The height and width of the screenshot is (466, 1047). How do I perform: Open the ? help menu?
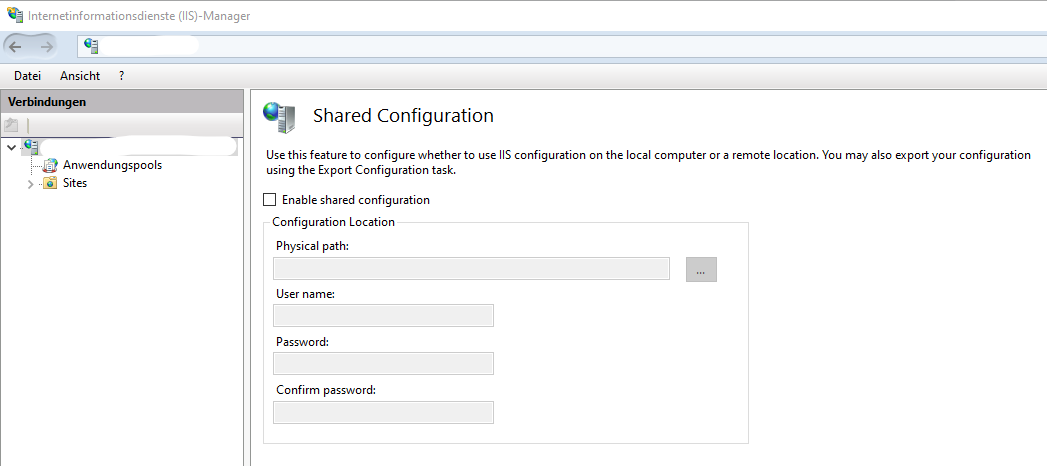(121, 76)
